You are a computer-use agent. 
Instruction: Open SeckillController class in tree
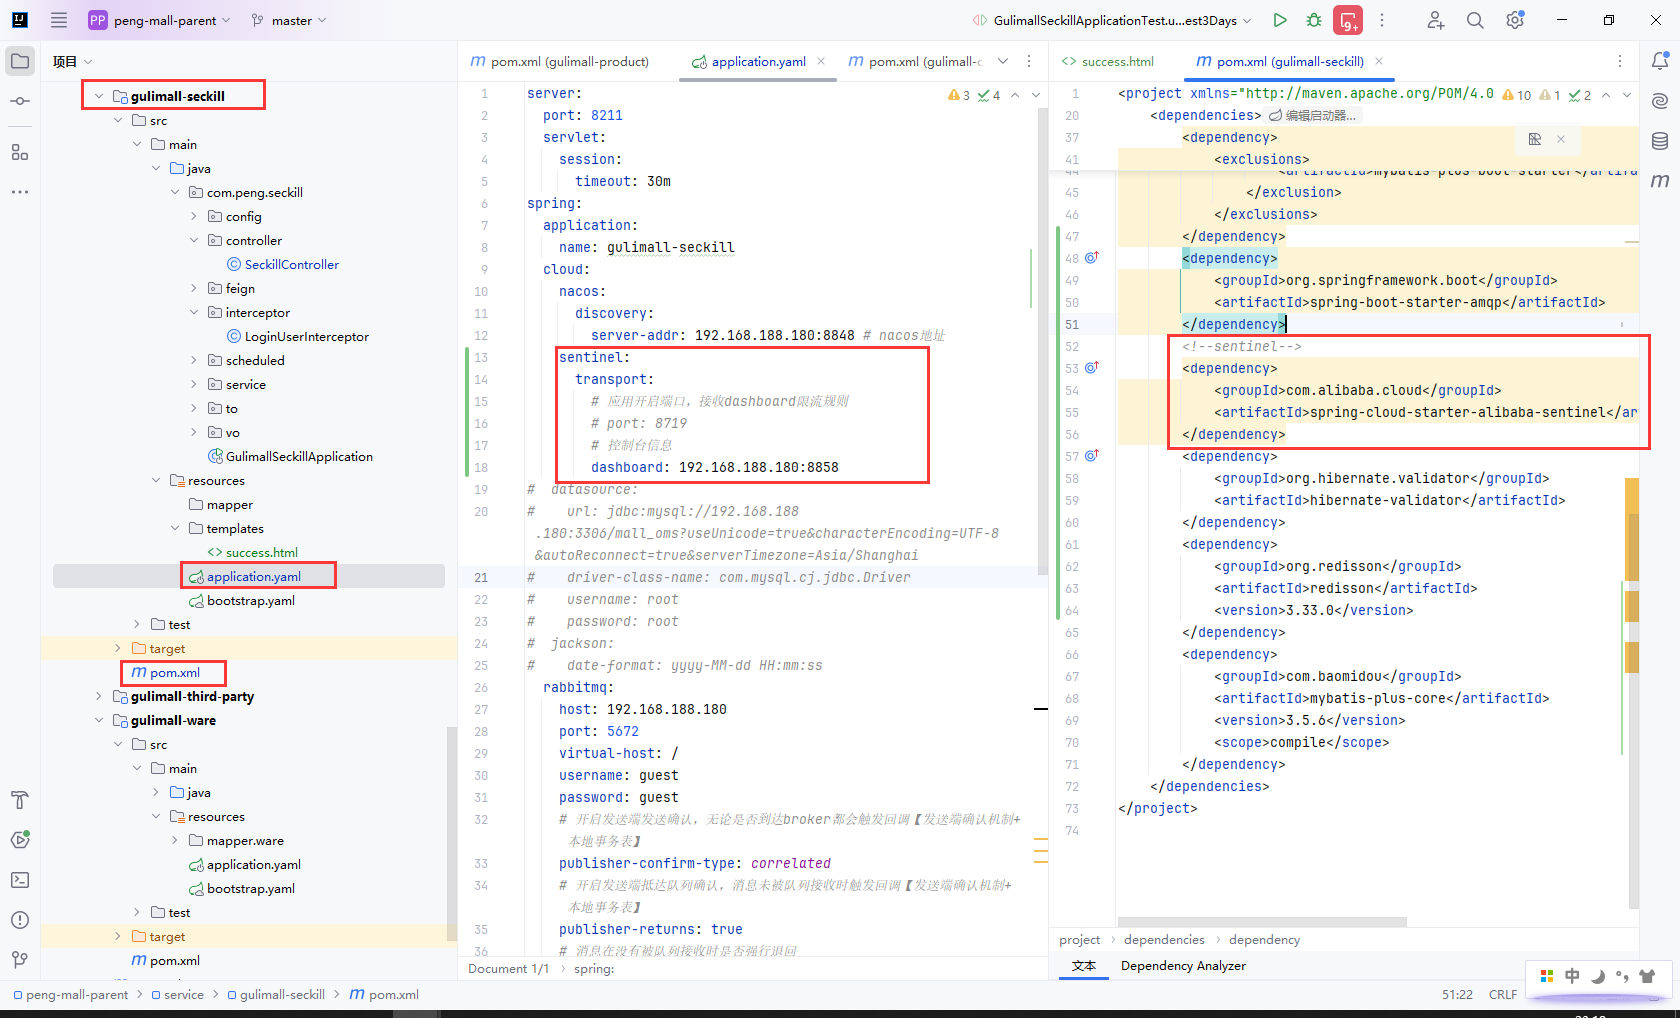point(292,264)
